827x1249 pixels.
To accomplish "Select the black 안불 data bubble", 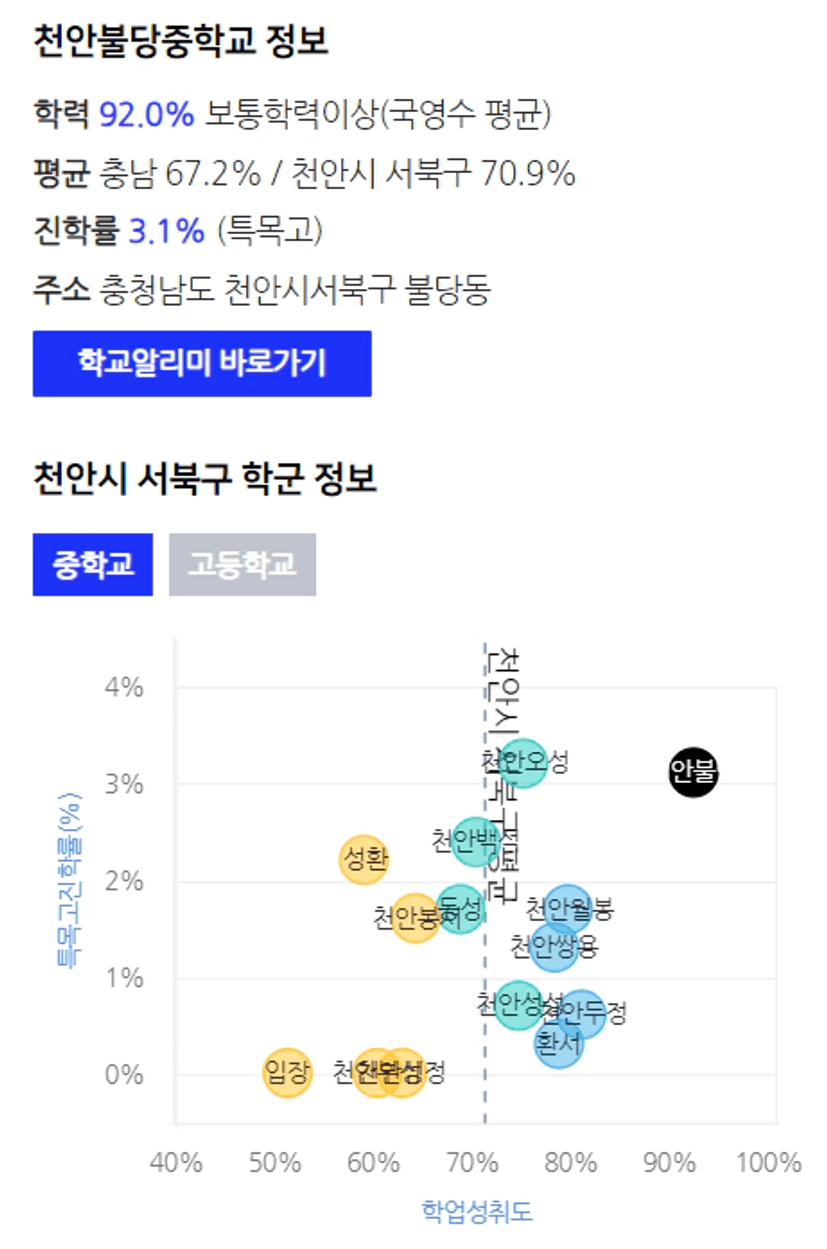I will pyautogui.click(x=694, y=772).
